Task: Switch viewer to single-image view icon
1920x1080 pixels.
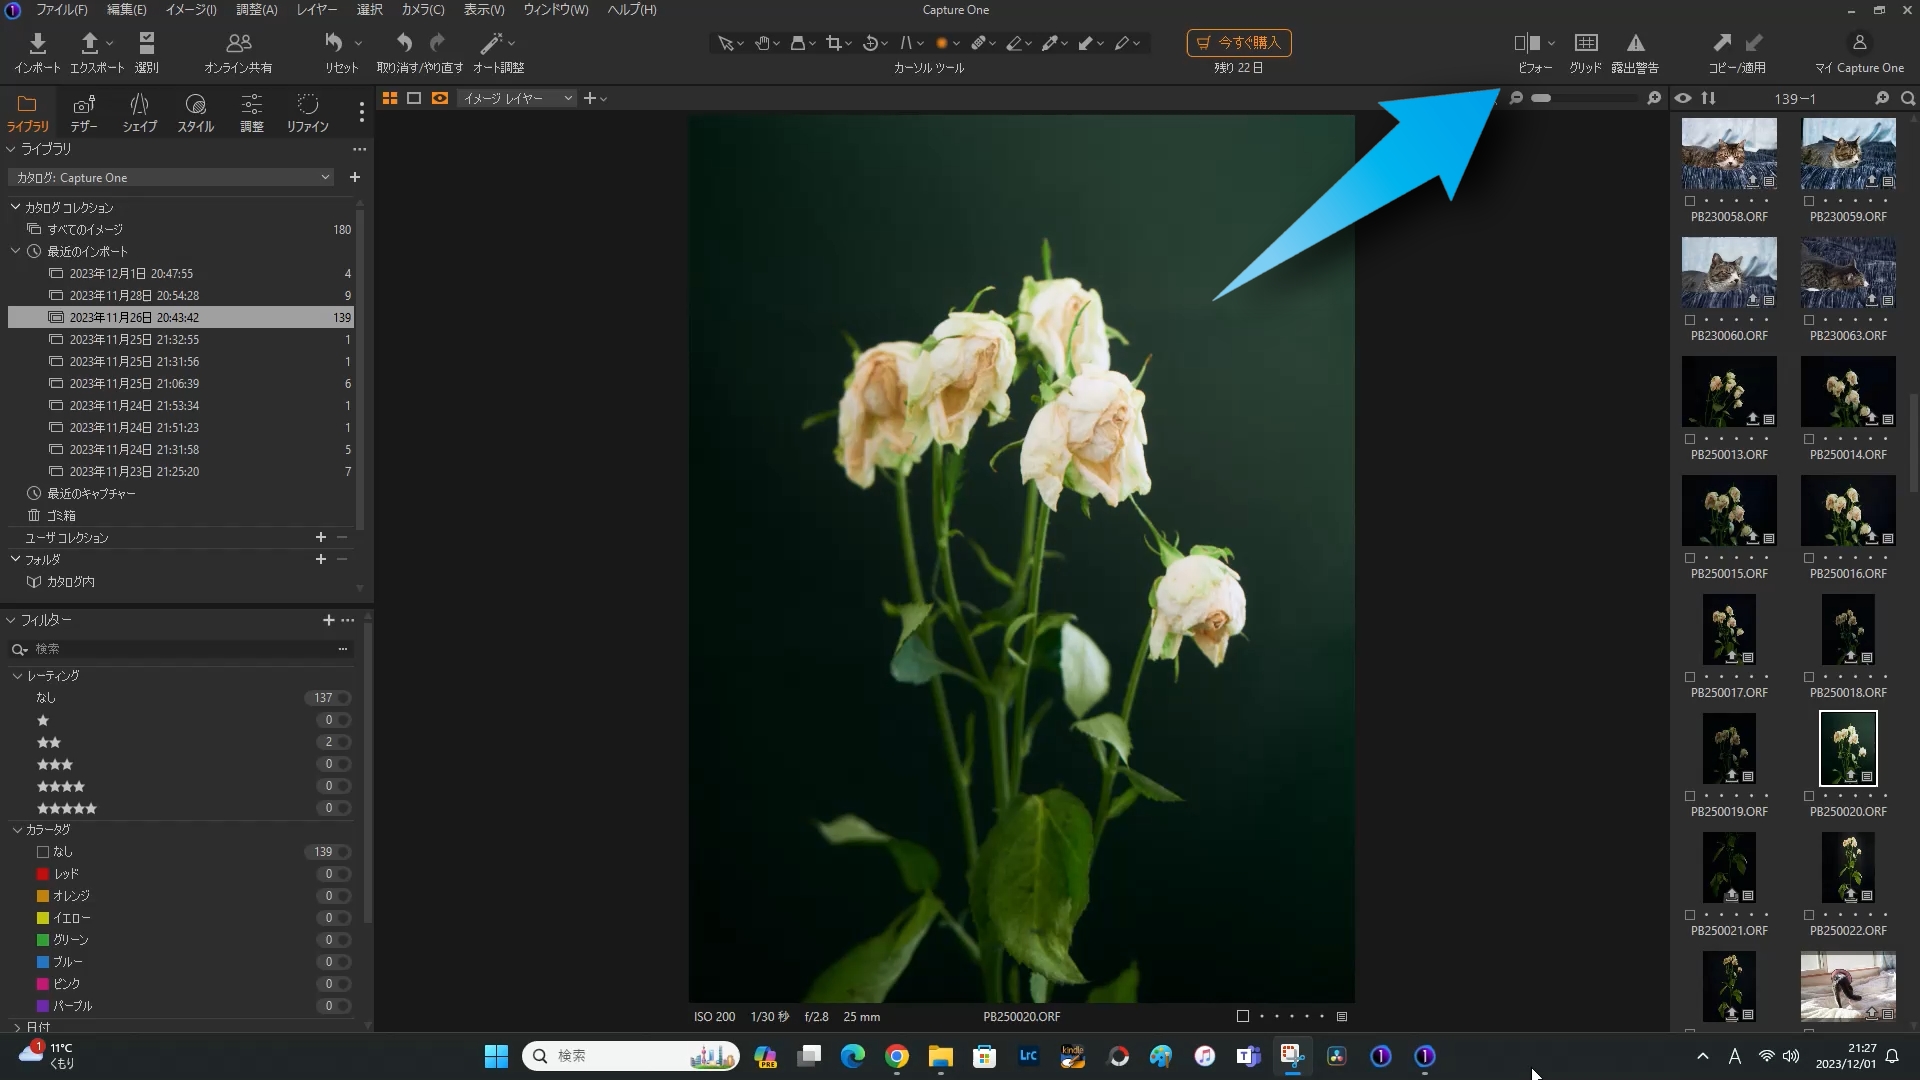Action: pos(414,98)
